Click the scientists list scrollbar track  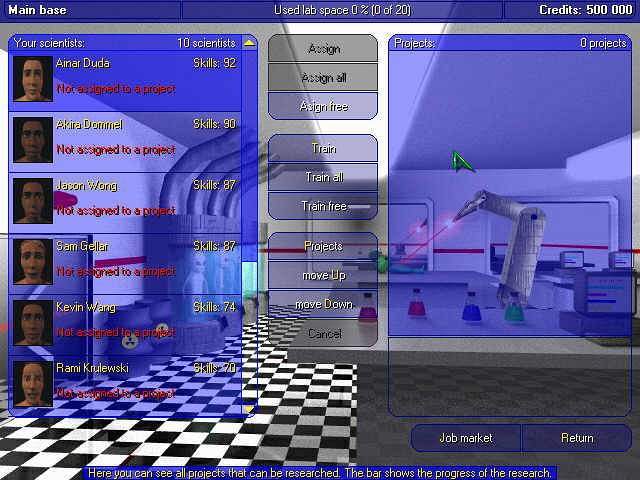[x=249, y=227]
